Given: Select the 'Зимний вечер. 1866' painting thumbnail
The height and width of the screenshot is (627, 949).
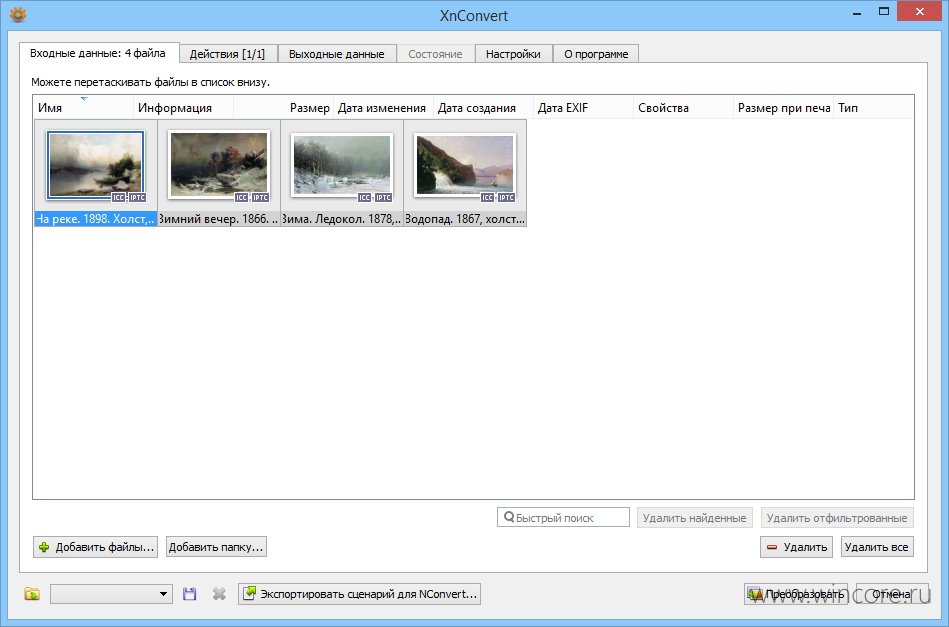Looking at the screenshot, I should (219, 165).
